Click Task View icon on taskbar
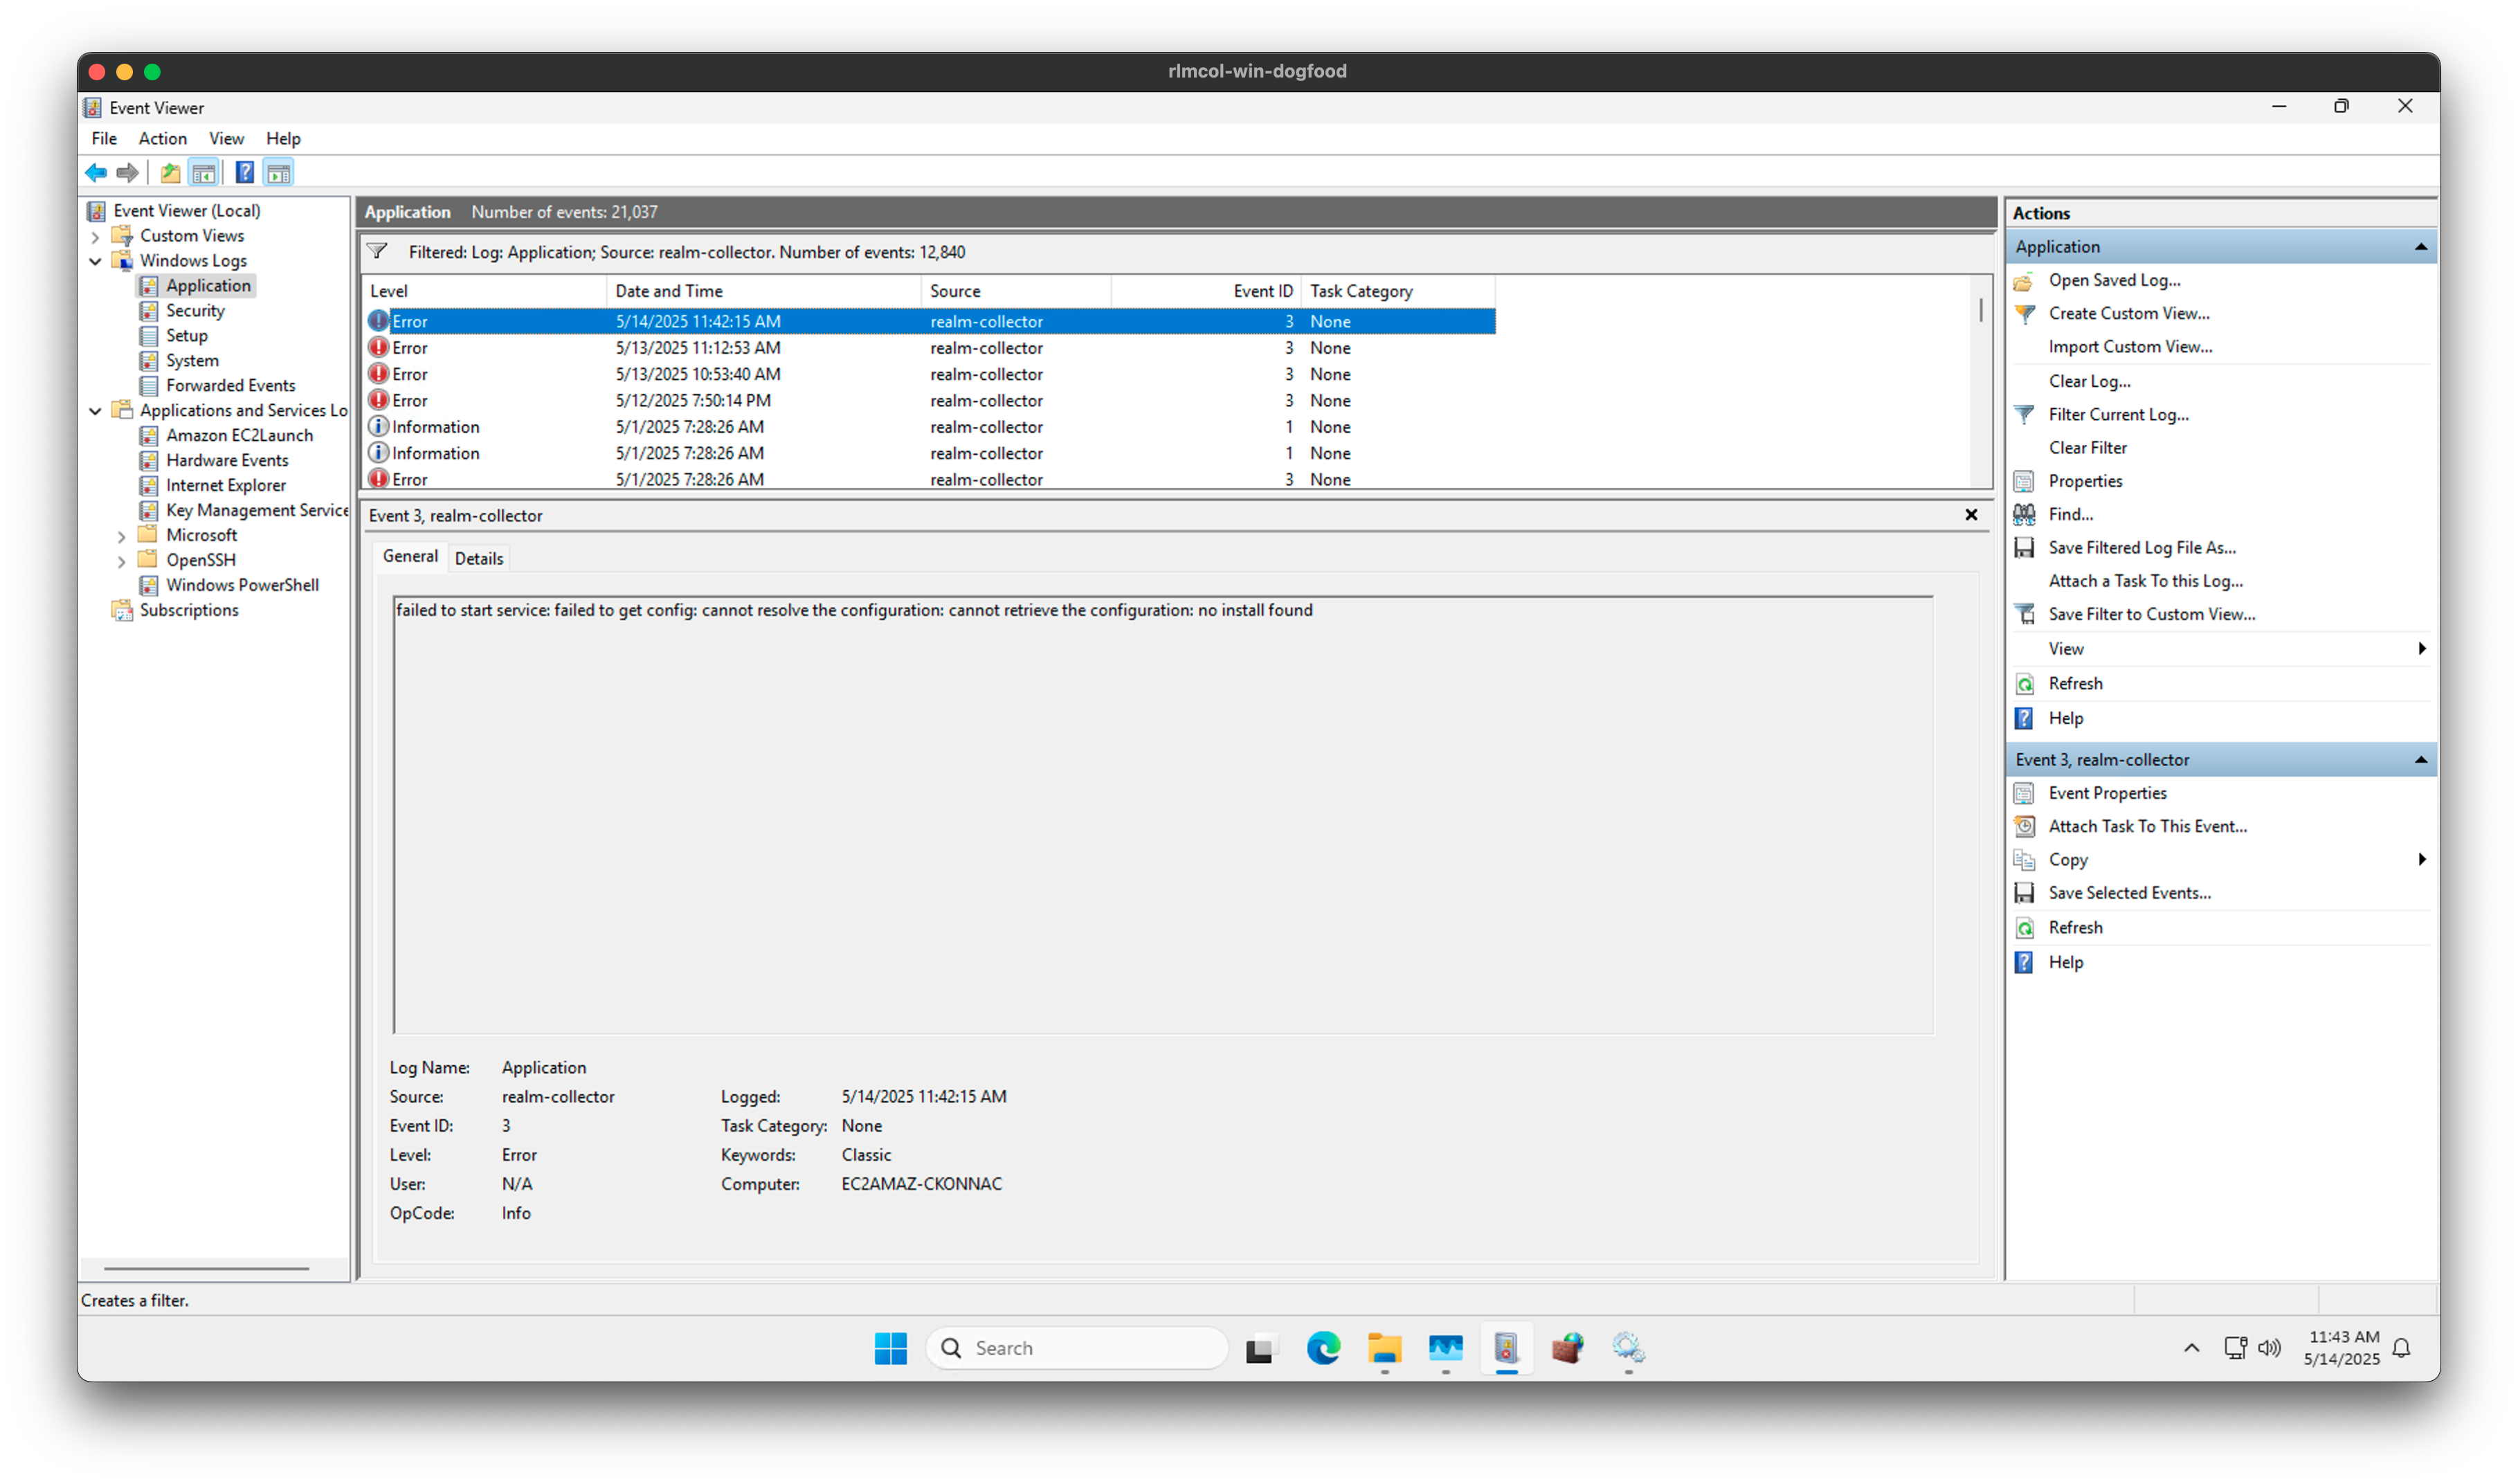The width and height of the screenshot is (2518, 1484). pos(1260,1348)
